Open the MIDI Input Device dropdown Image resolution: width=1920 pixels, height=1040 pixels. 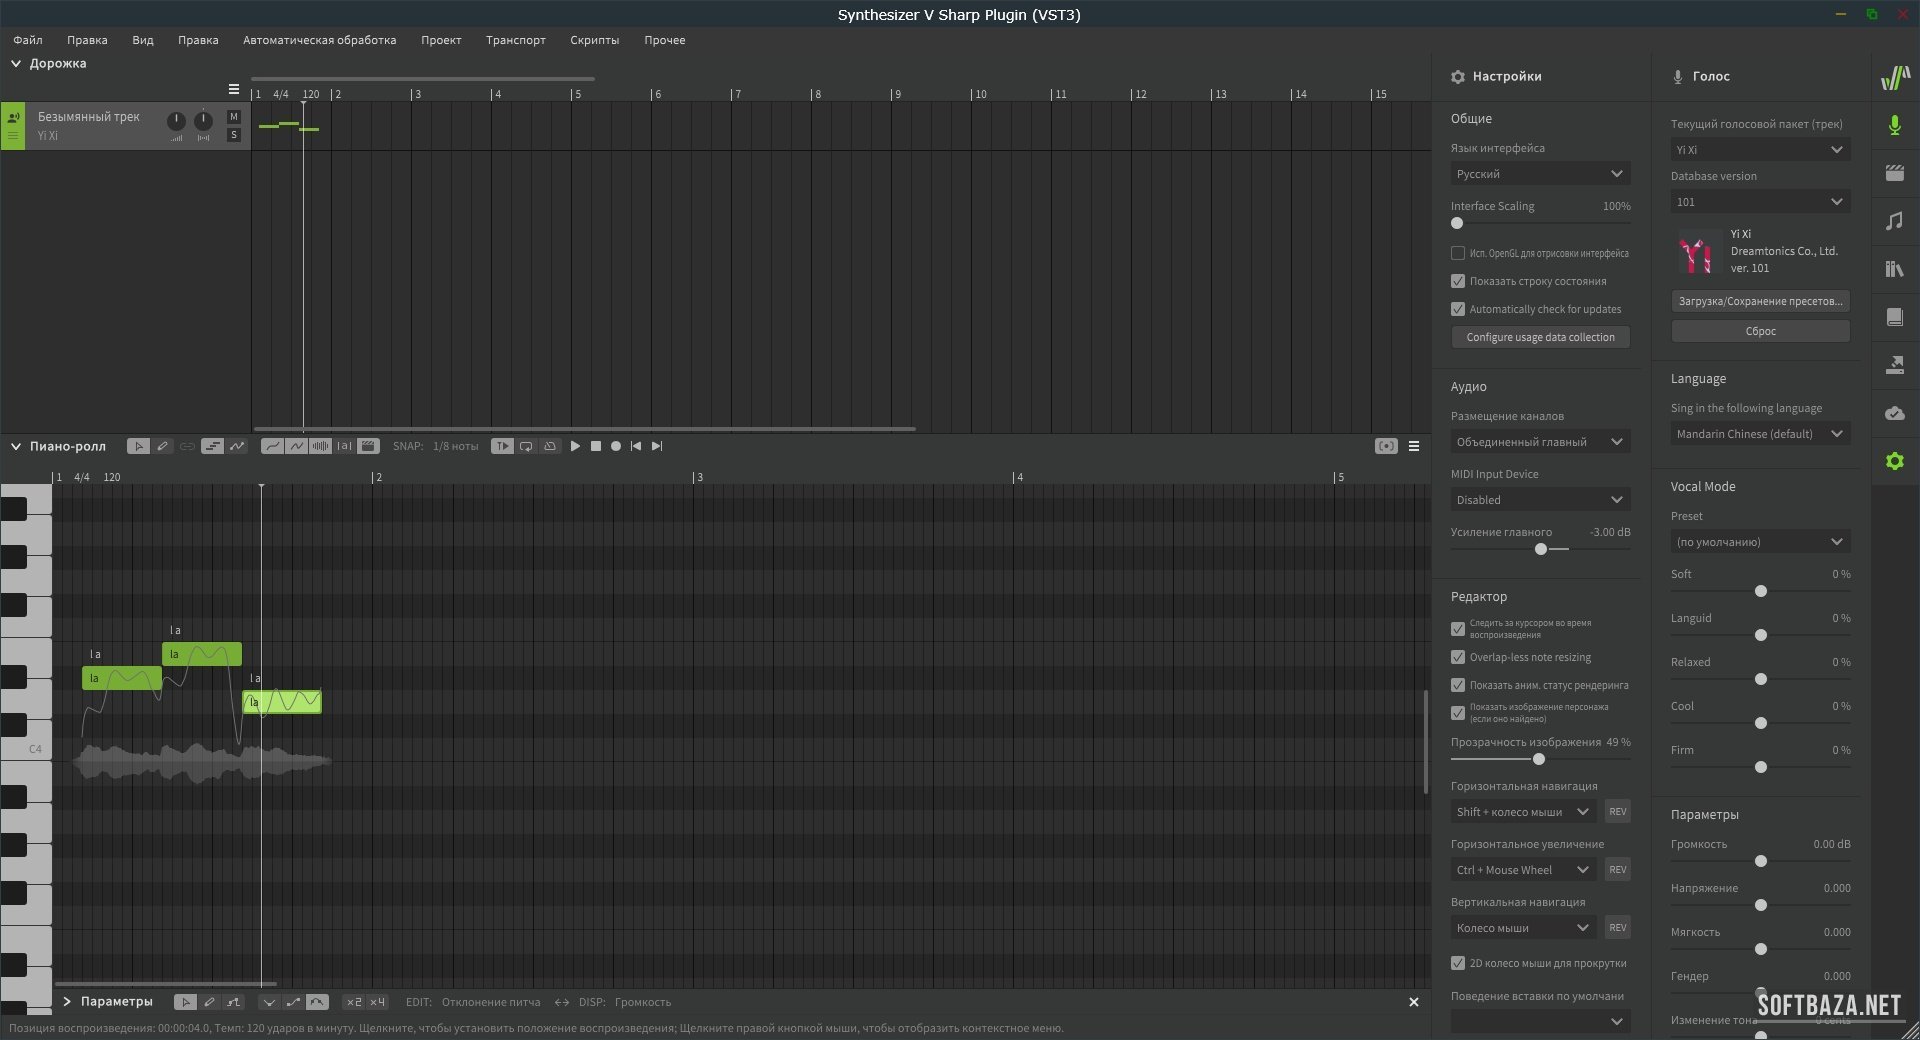[x=1540, y=500]
